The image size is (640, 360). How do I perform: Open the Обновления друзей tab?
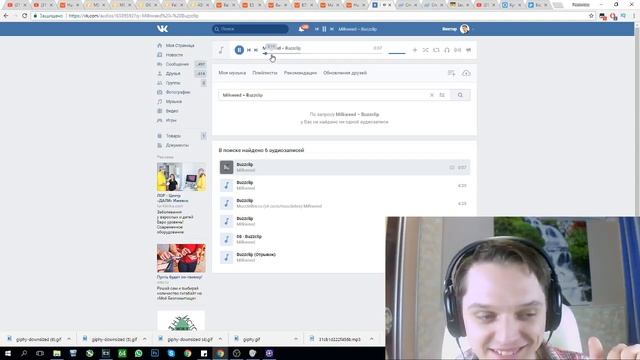(345, 73)
